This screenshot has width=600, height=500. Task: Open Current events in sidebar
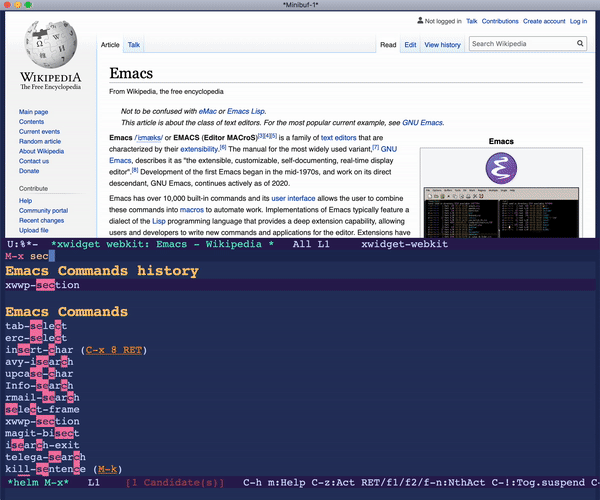39,132
